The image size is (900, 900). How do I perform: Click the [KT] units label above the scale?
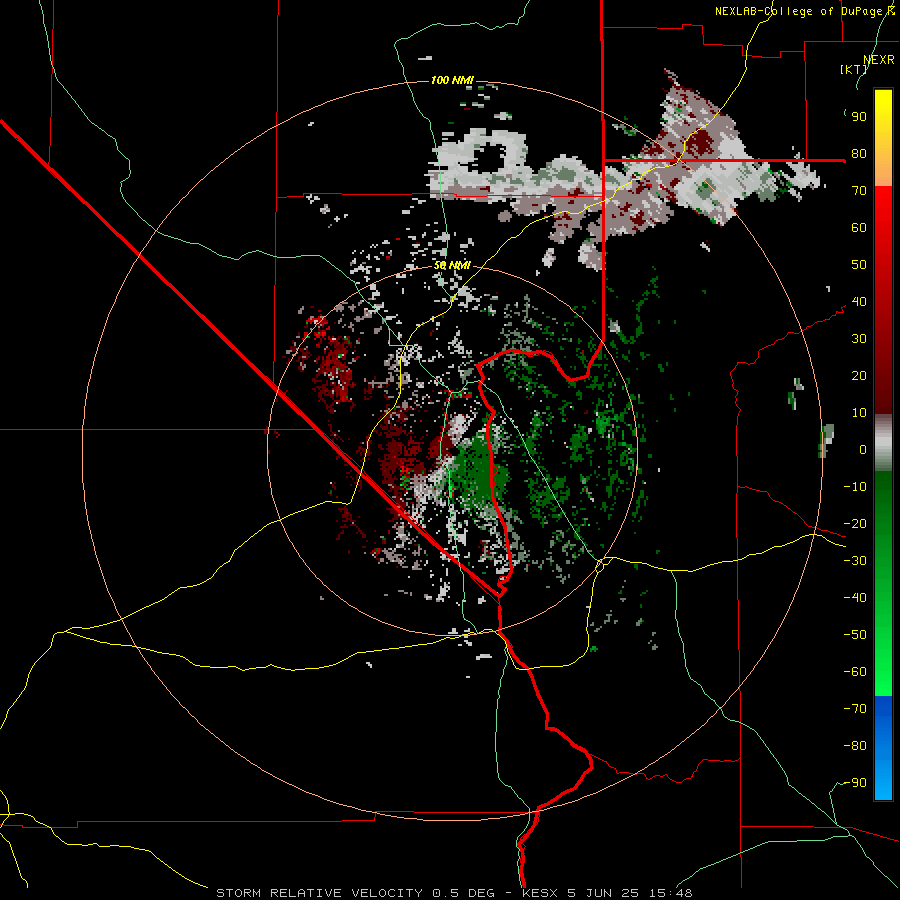(853, 69)
